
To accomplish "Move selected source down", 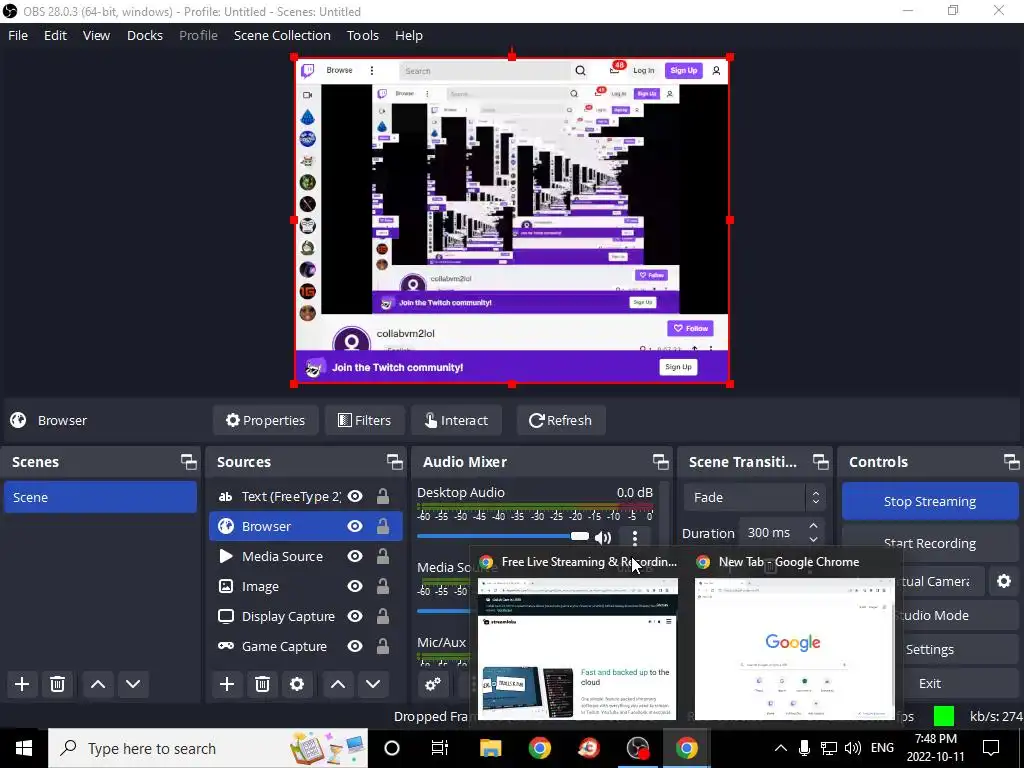I will pyautogui.click(x=373, y=684).
